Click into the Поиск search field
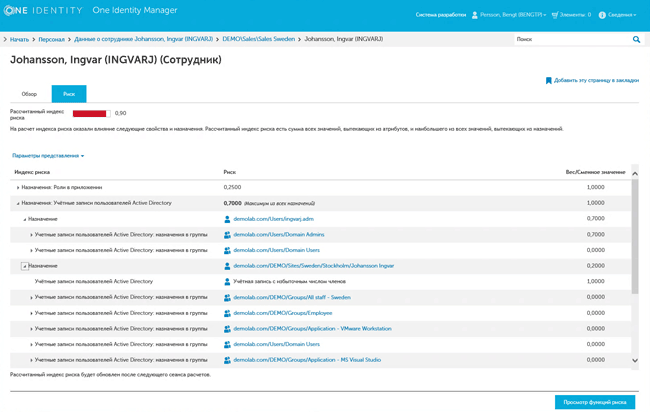This screenshot has height=412, width=650. click(570, 40)
